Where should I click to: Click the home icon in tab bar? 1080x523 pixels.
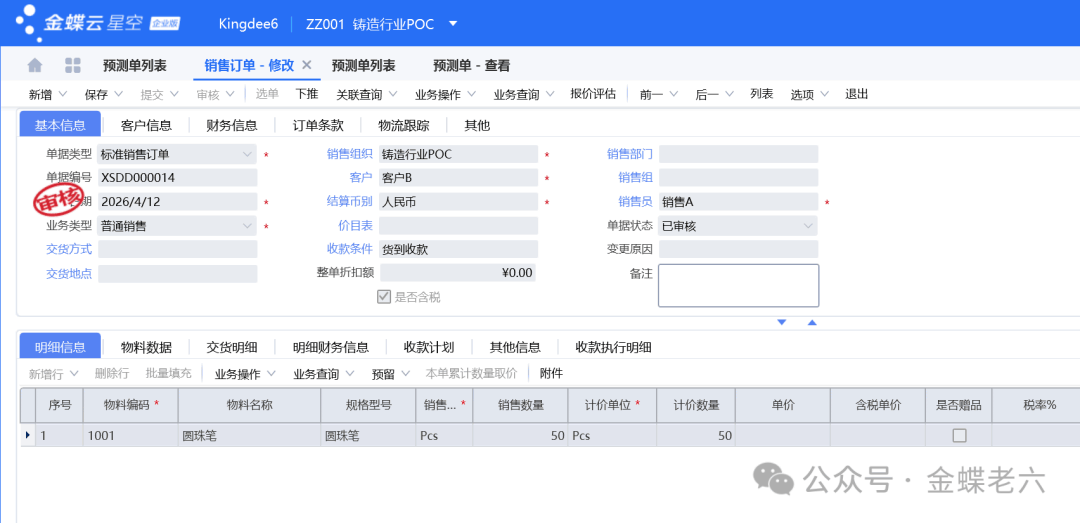click(x=35, y=66)
